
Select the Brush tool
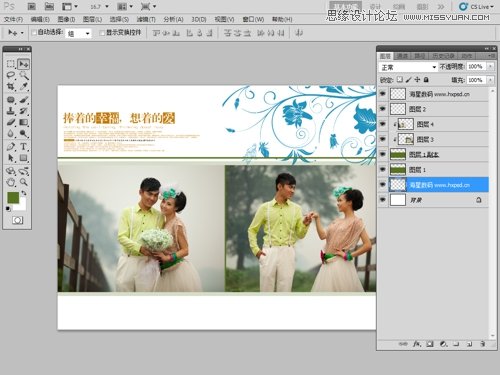tap(23, 100)
